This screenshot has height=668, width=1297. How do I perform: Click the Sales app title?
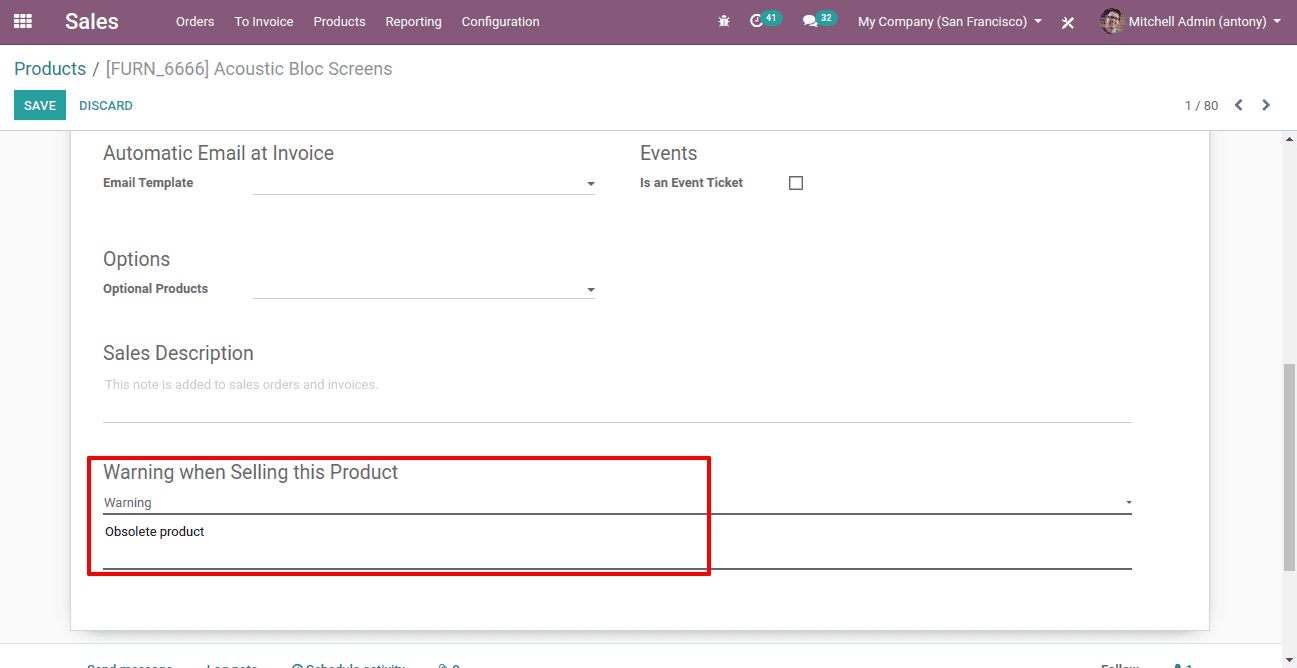(x=92, y=21)
